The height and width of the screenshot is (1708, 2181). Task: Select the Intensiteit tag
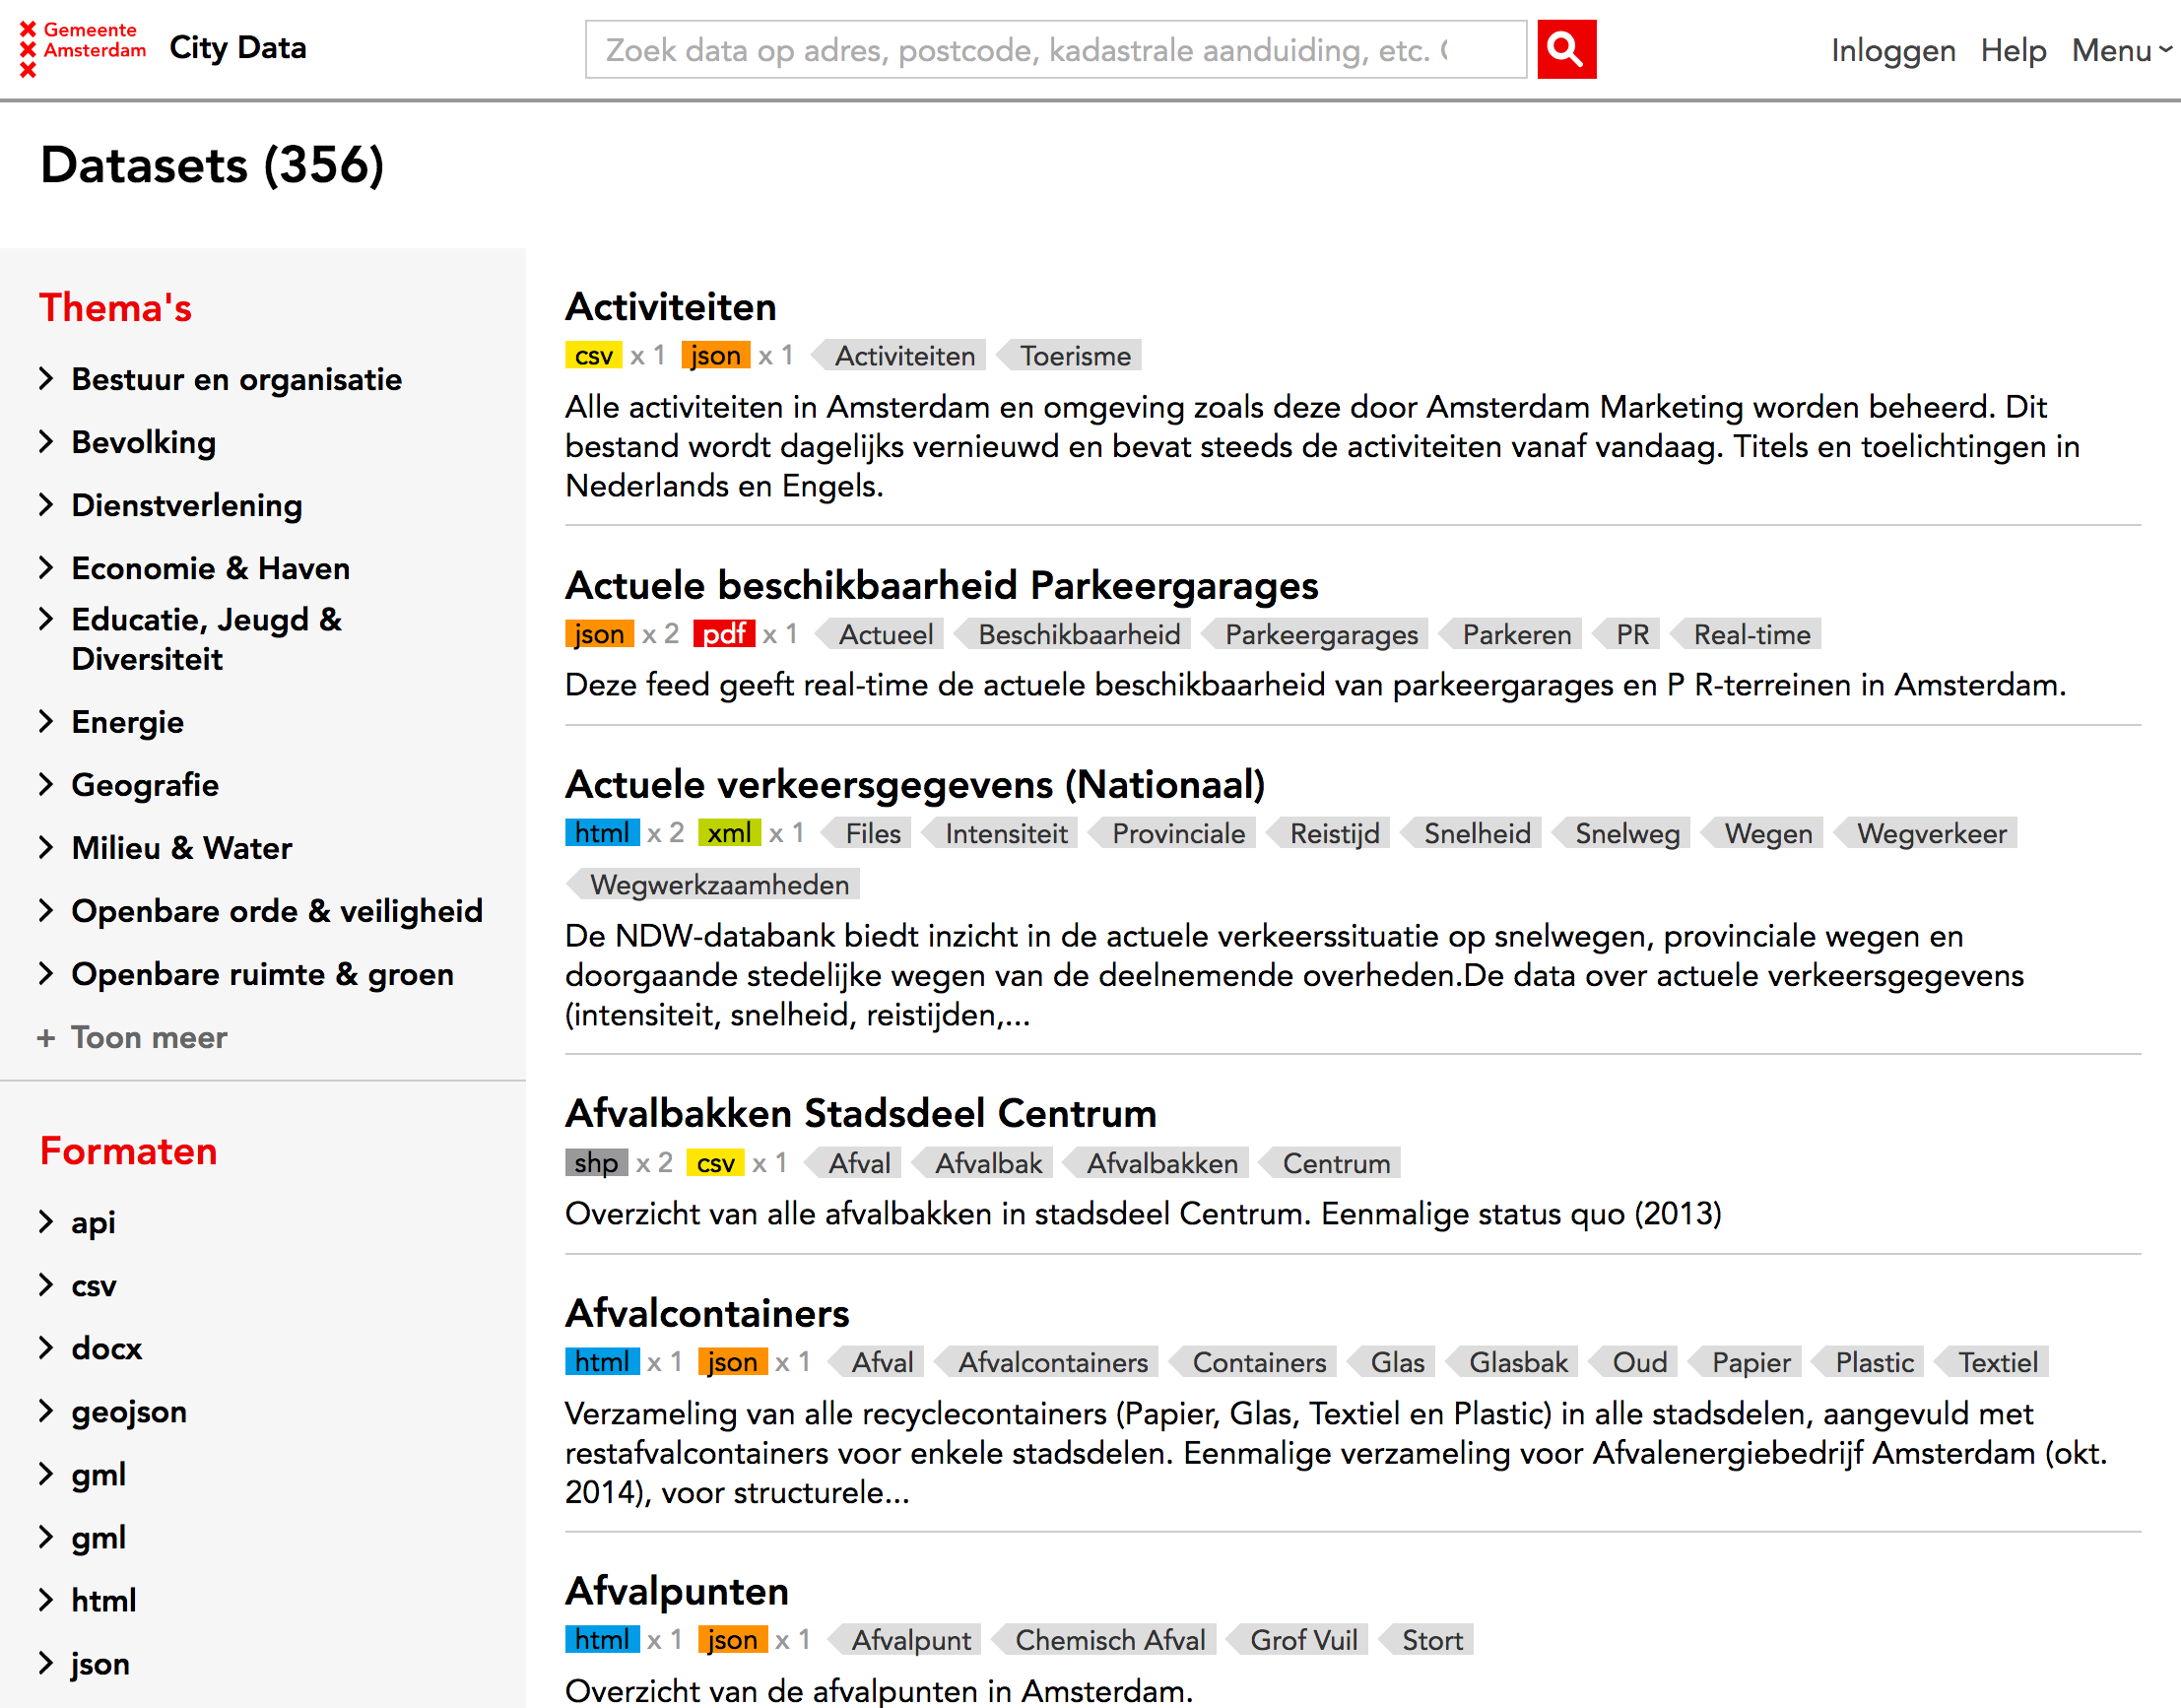1000,833
